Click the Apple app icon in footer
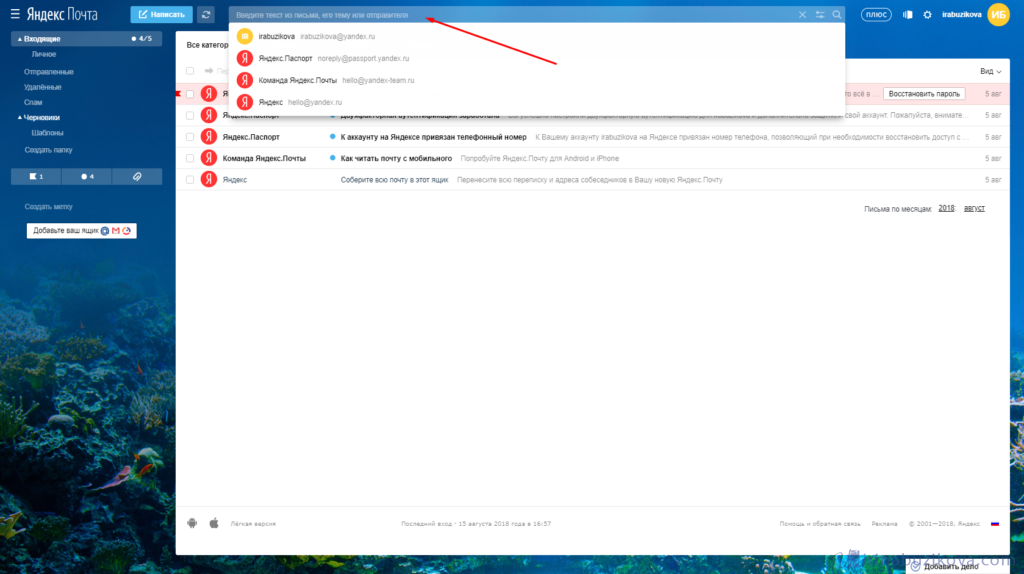Image resolution: width=1024 pixels, height=574 pixels. (x=213, y=523)
